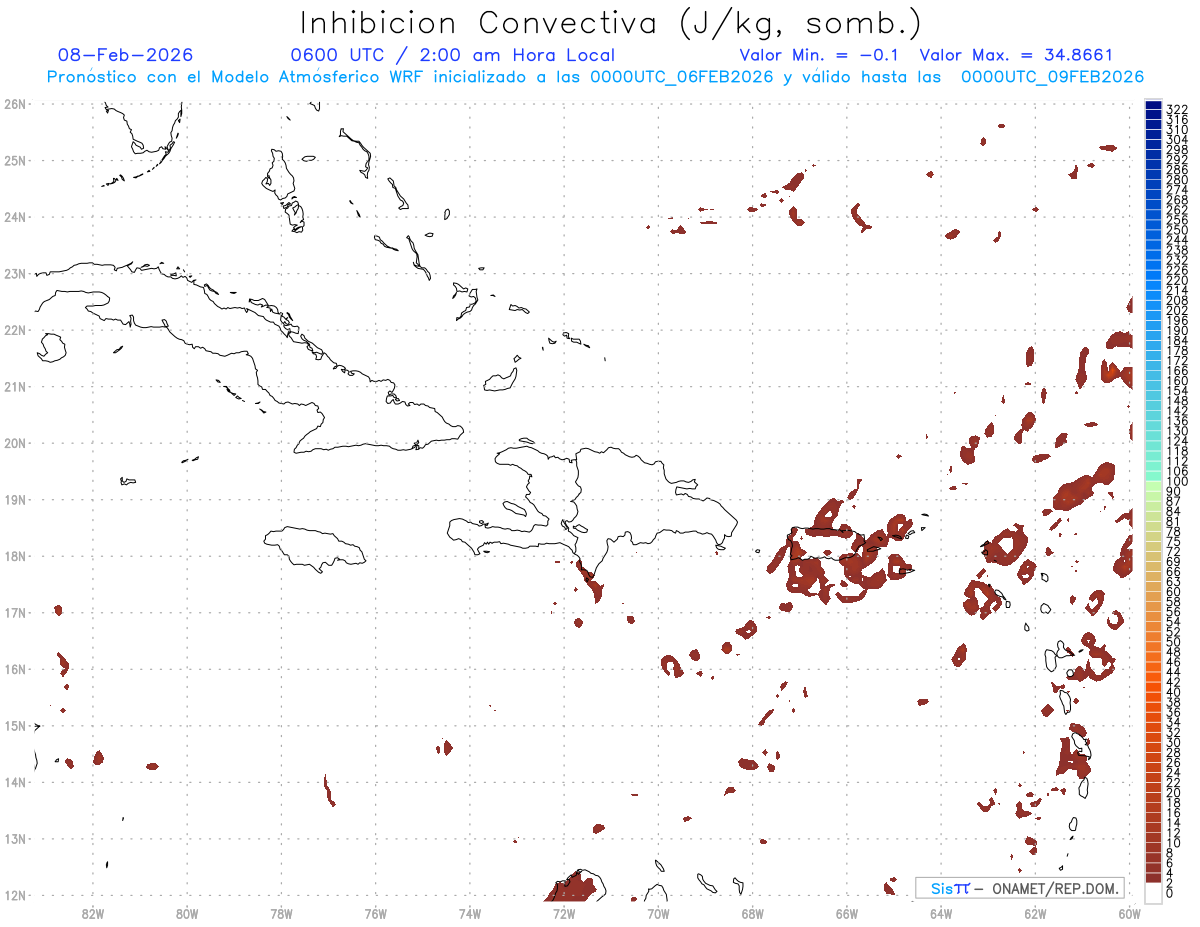Viewport: 1200px width, 927px height.
Task: Click the '60W' longitude label
Action: (x=1129, y=912)
